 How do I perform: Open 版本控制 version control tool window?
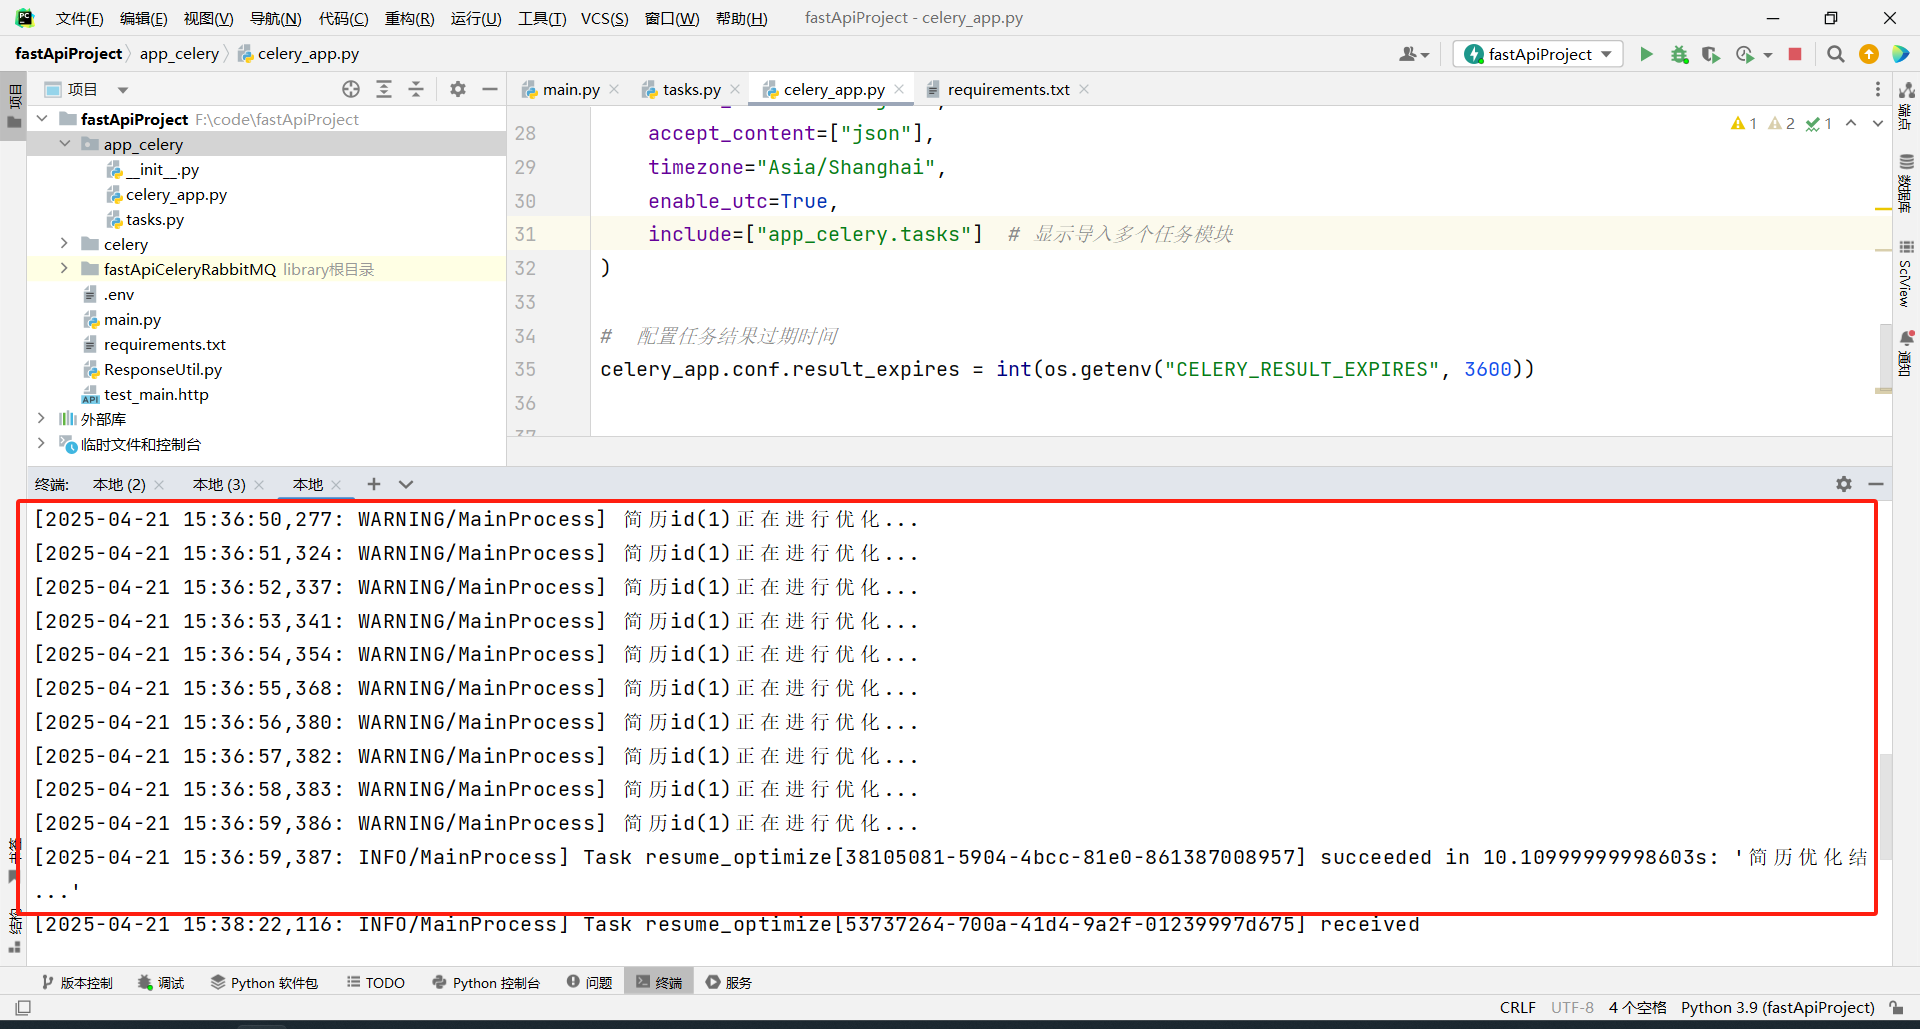pyautogui.click(x=77, y=983)
